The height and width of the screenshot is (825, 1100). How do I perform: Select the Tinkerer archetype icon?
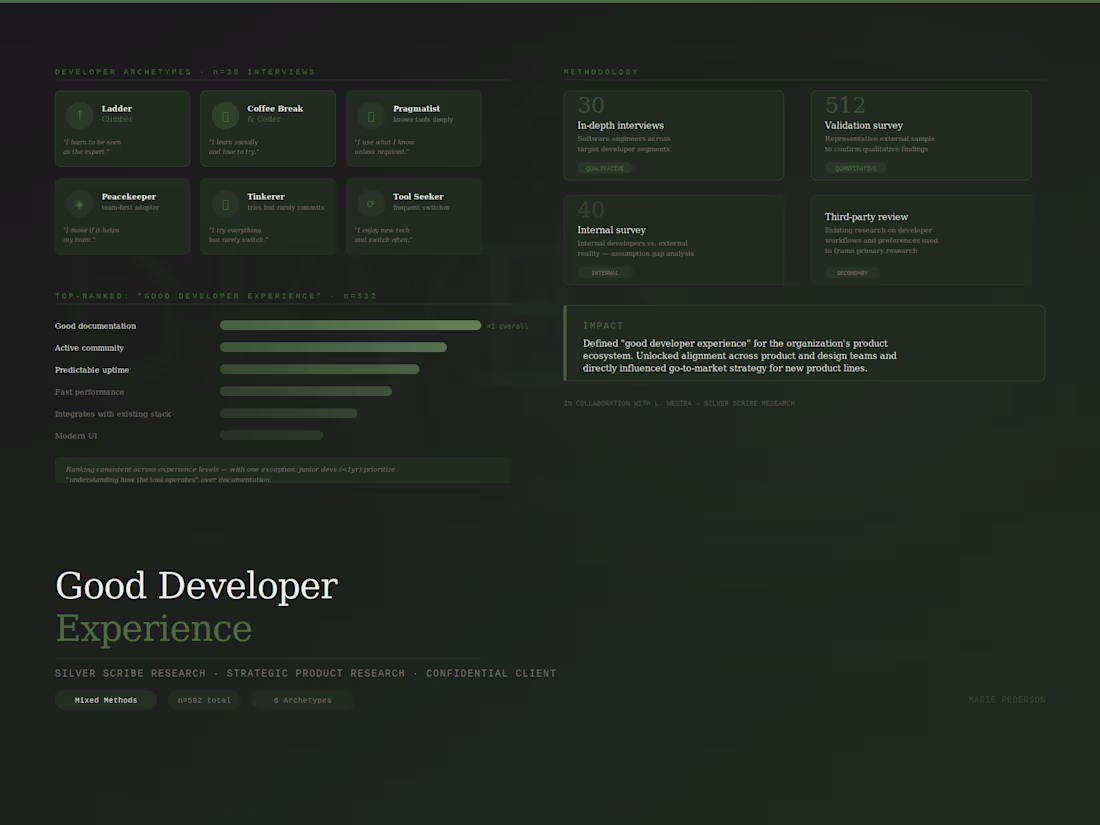[x=224, y=204]
